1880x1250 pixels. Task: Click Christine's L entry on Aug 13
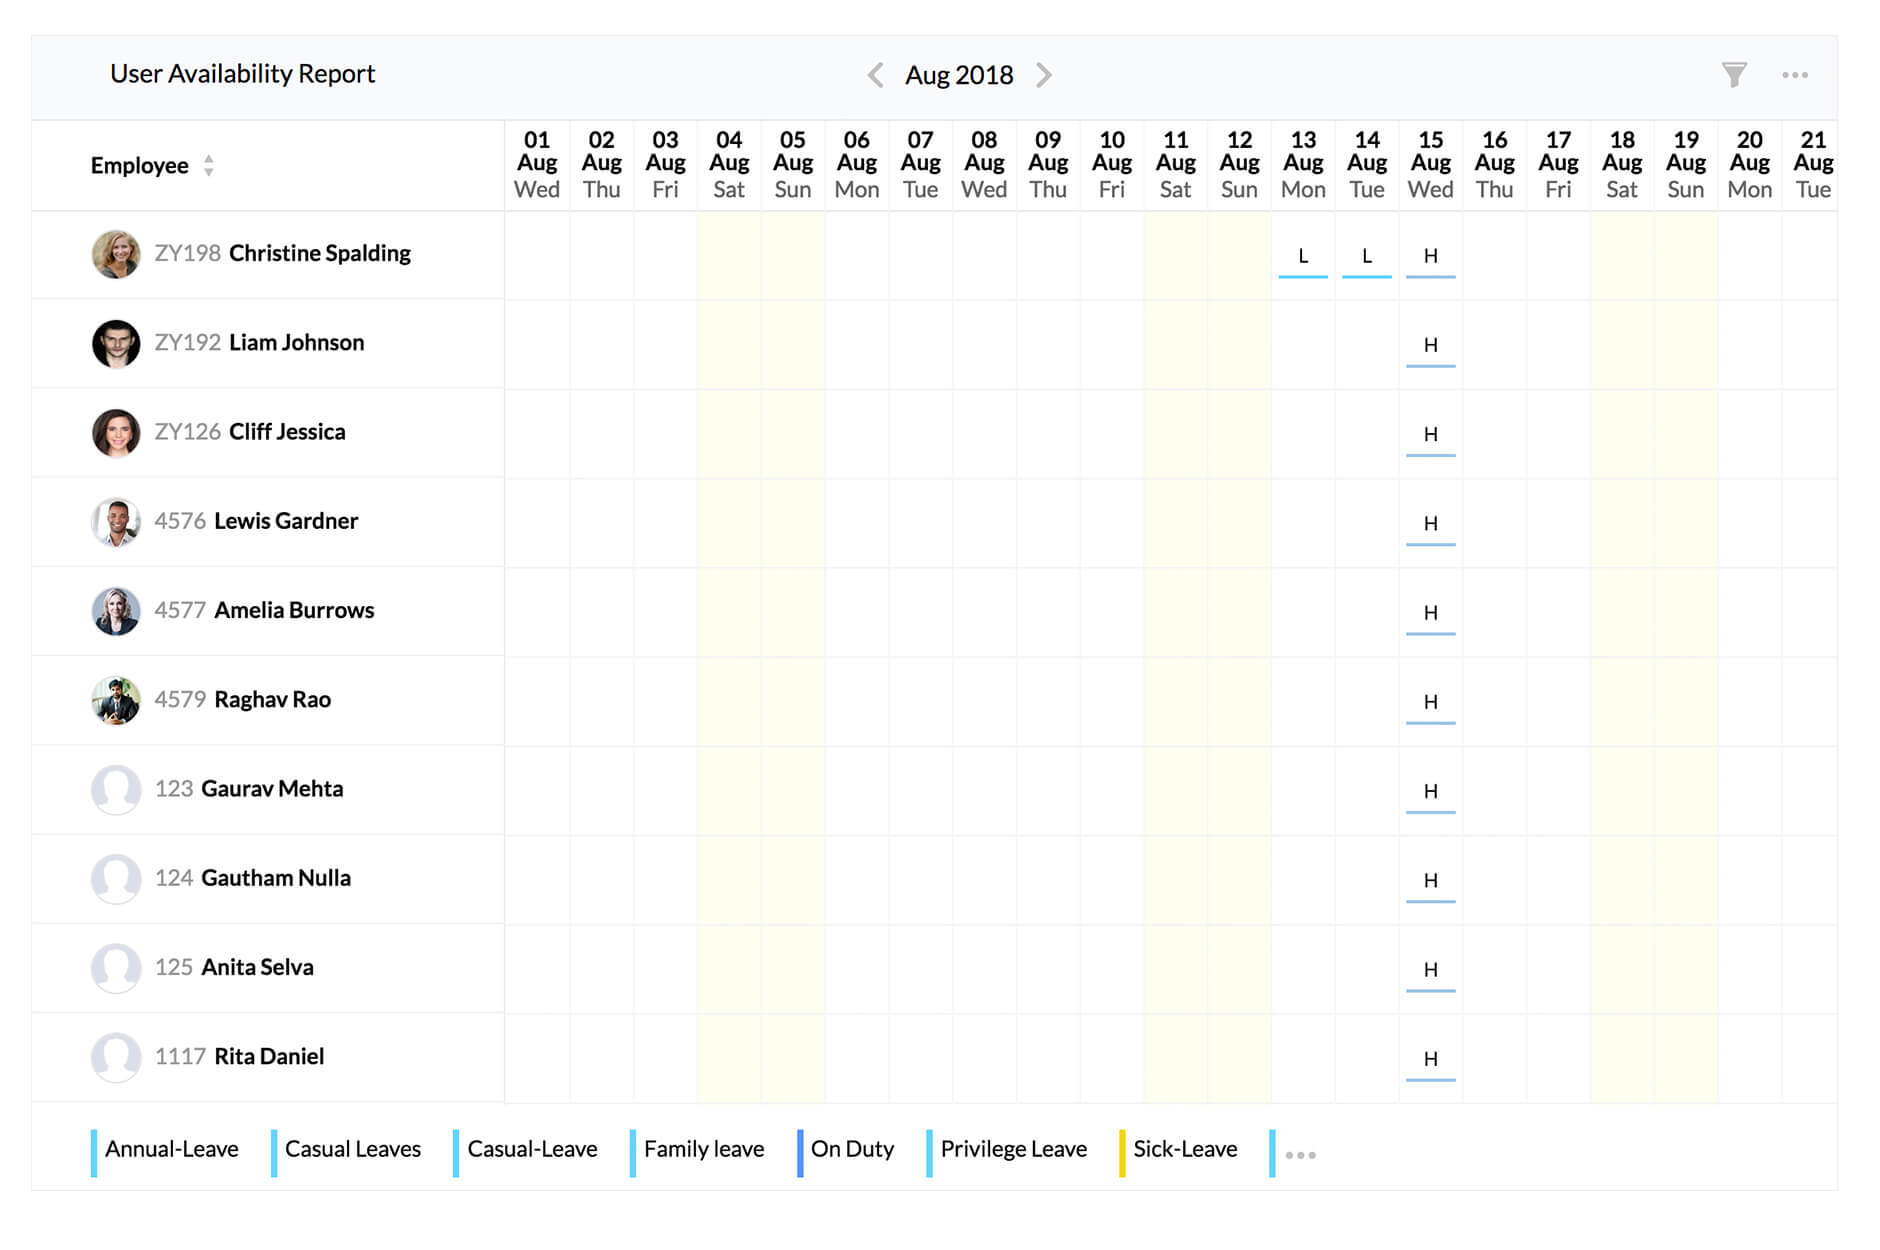(1303, 256)
